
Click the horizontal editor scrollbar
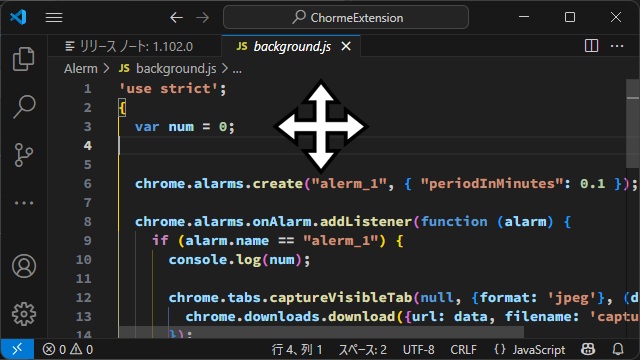tap(321, 331)
